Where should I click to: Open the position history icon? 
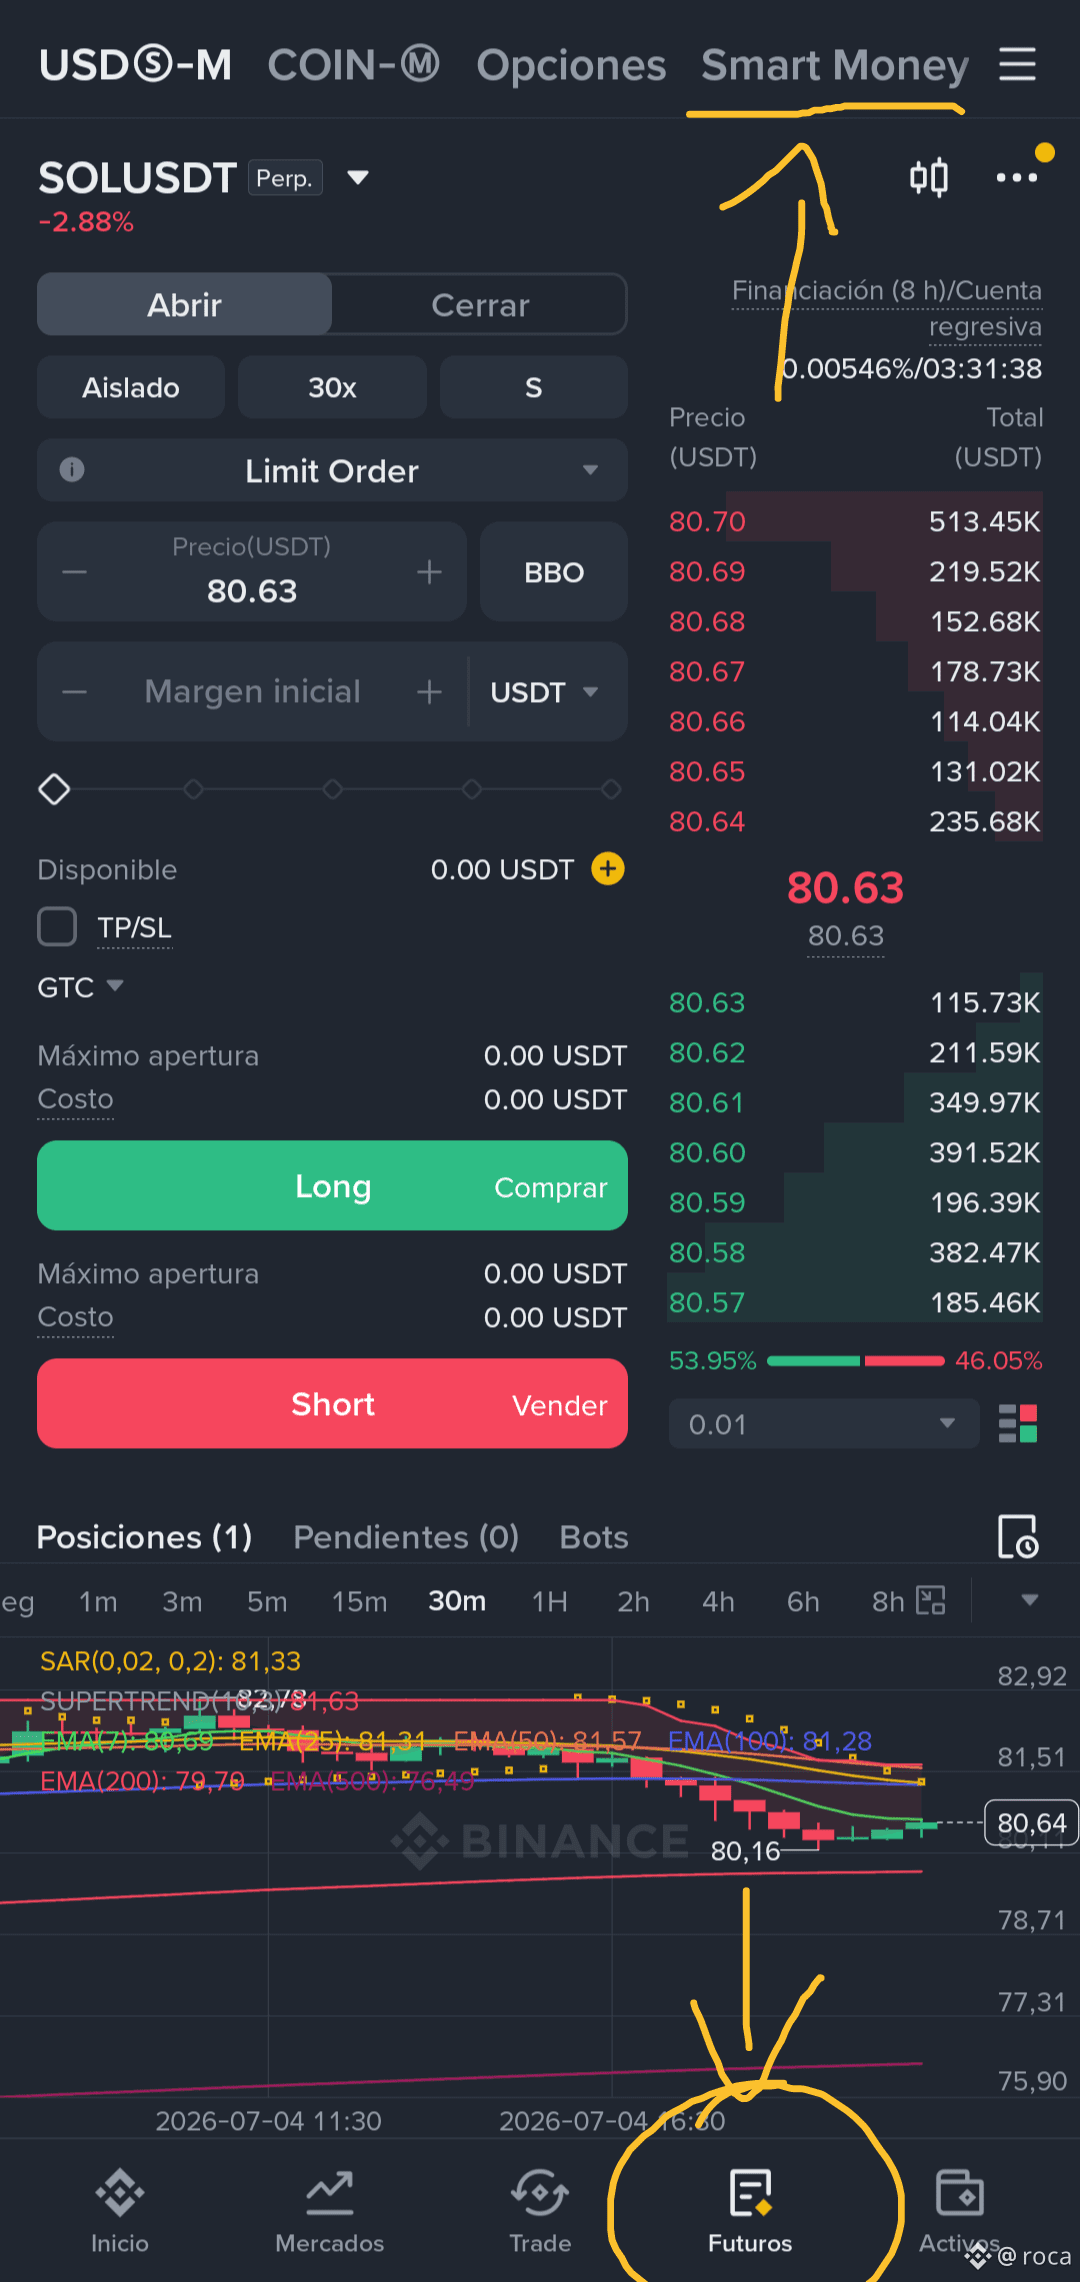(x=1018, y=1536)
